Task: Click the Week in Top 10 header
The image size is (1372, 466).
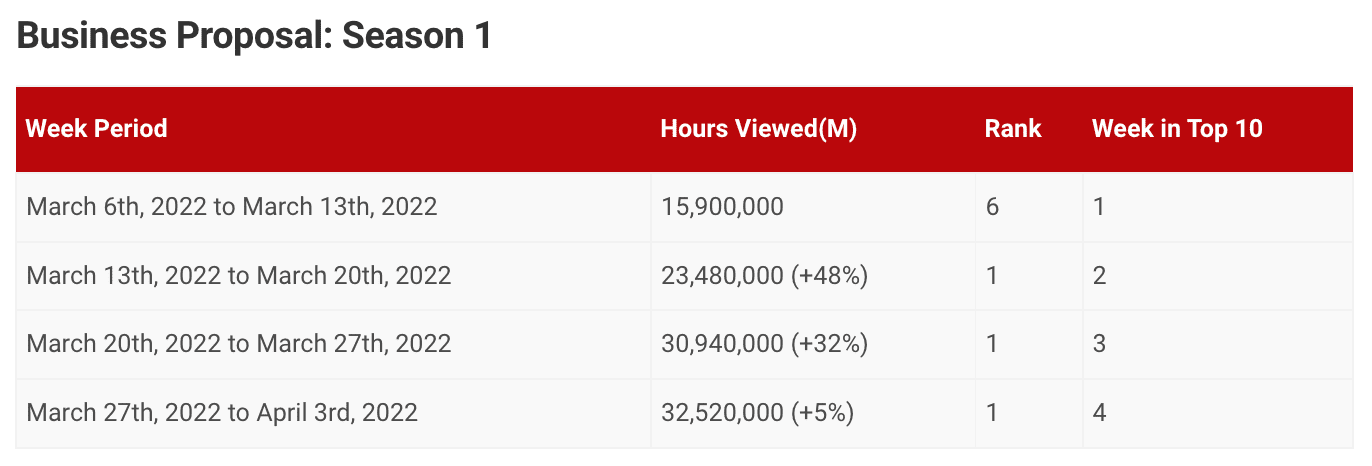Action: pyautogui.click(x=1177, y=129)
